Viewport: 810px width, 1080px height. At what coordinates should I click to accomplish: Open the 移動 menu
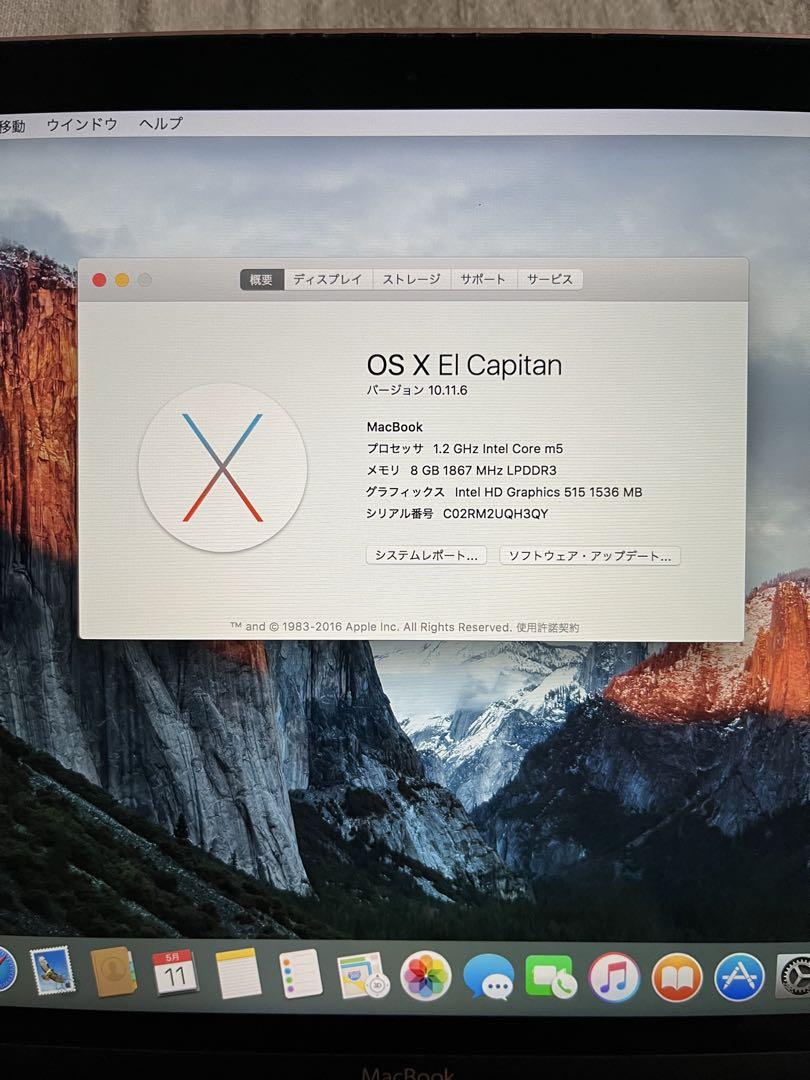click(x=12, y=126)
